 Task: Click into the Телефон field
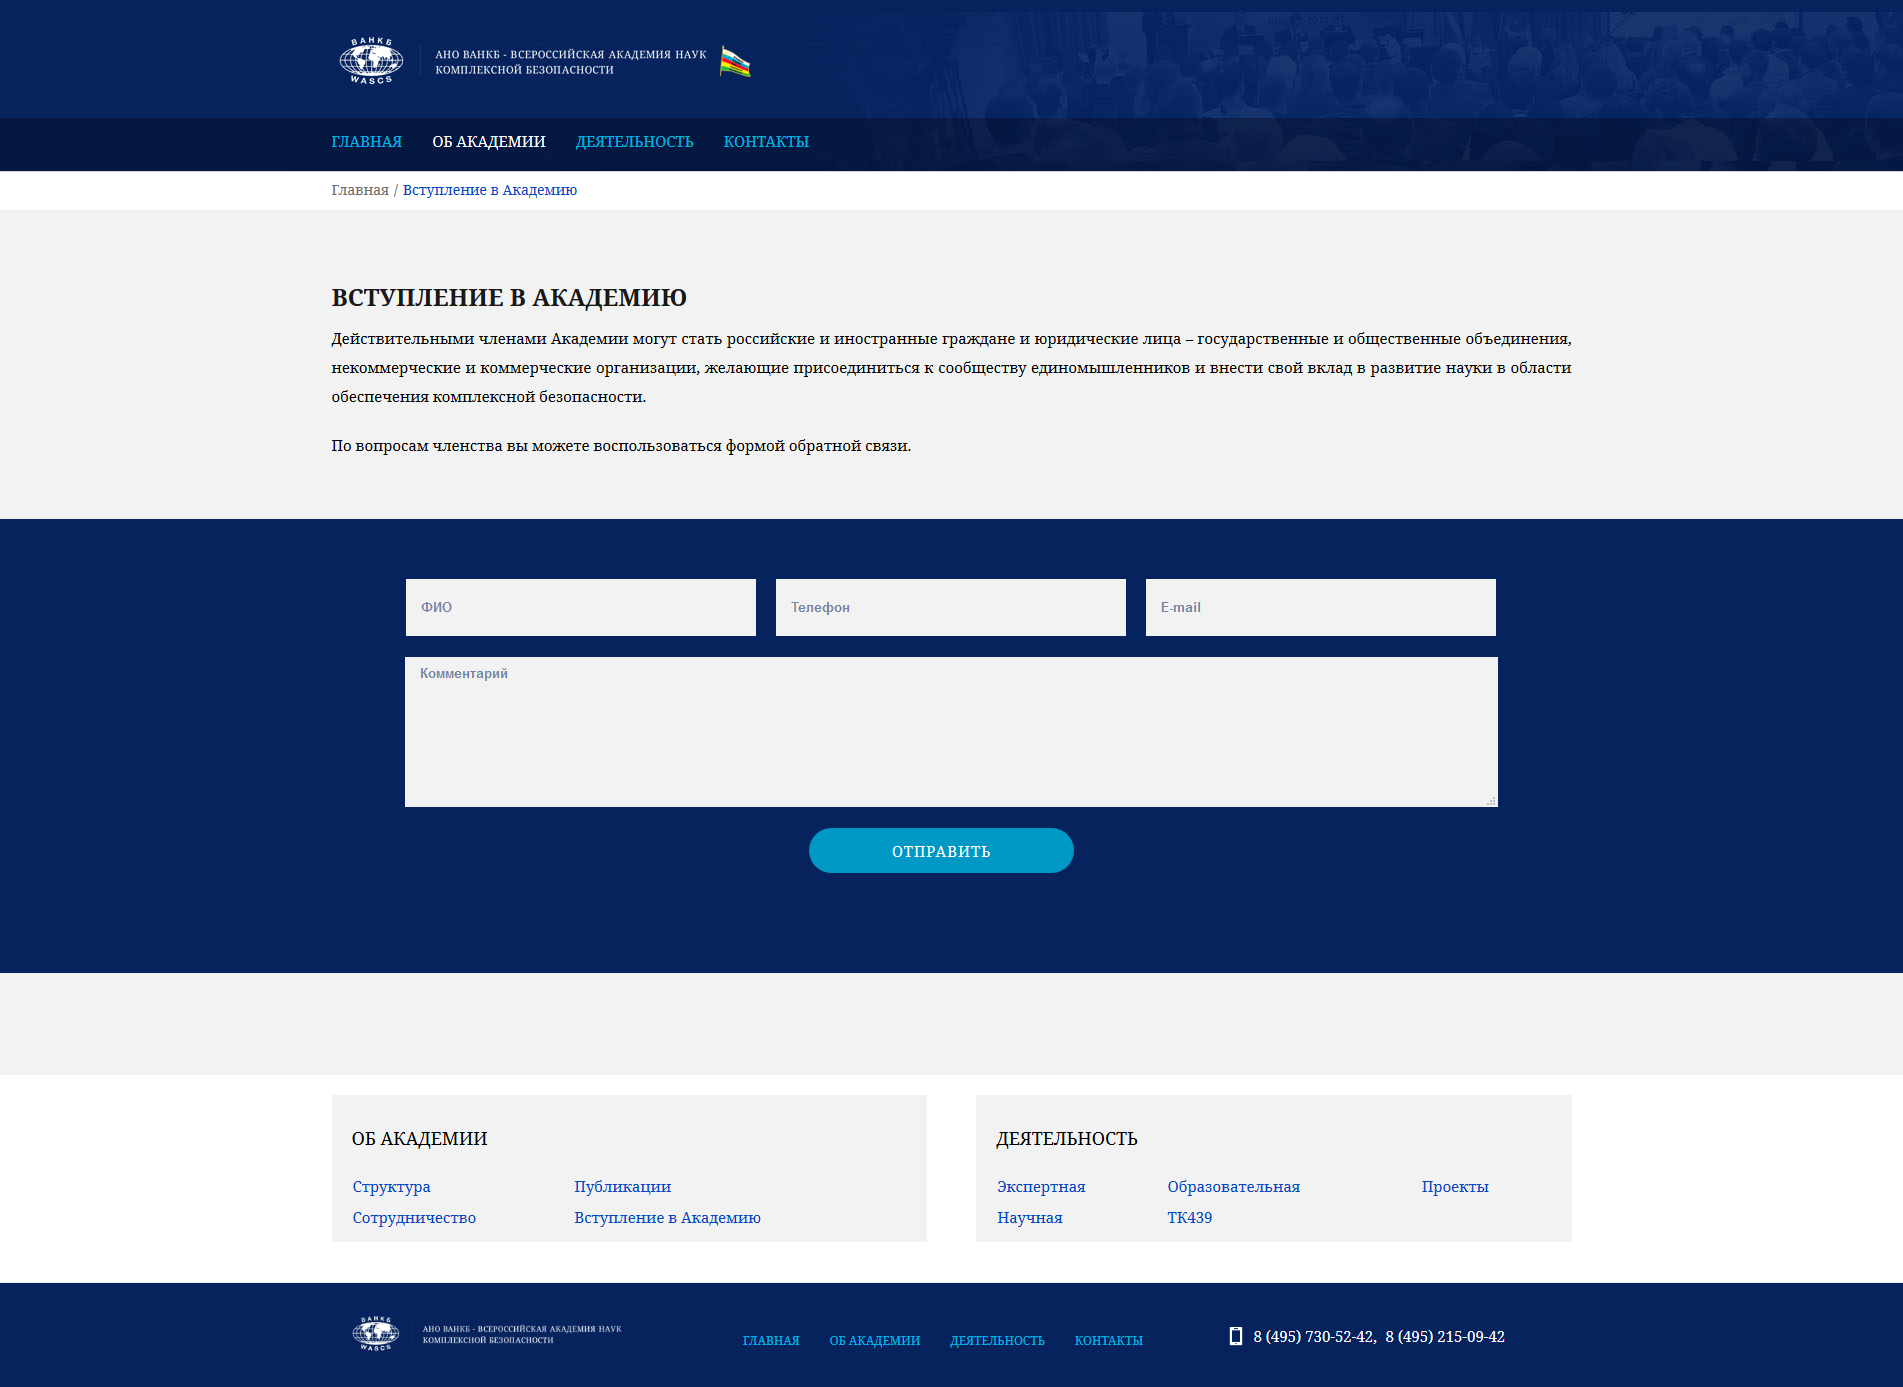(950, 607)
